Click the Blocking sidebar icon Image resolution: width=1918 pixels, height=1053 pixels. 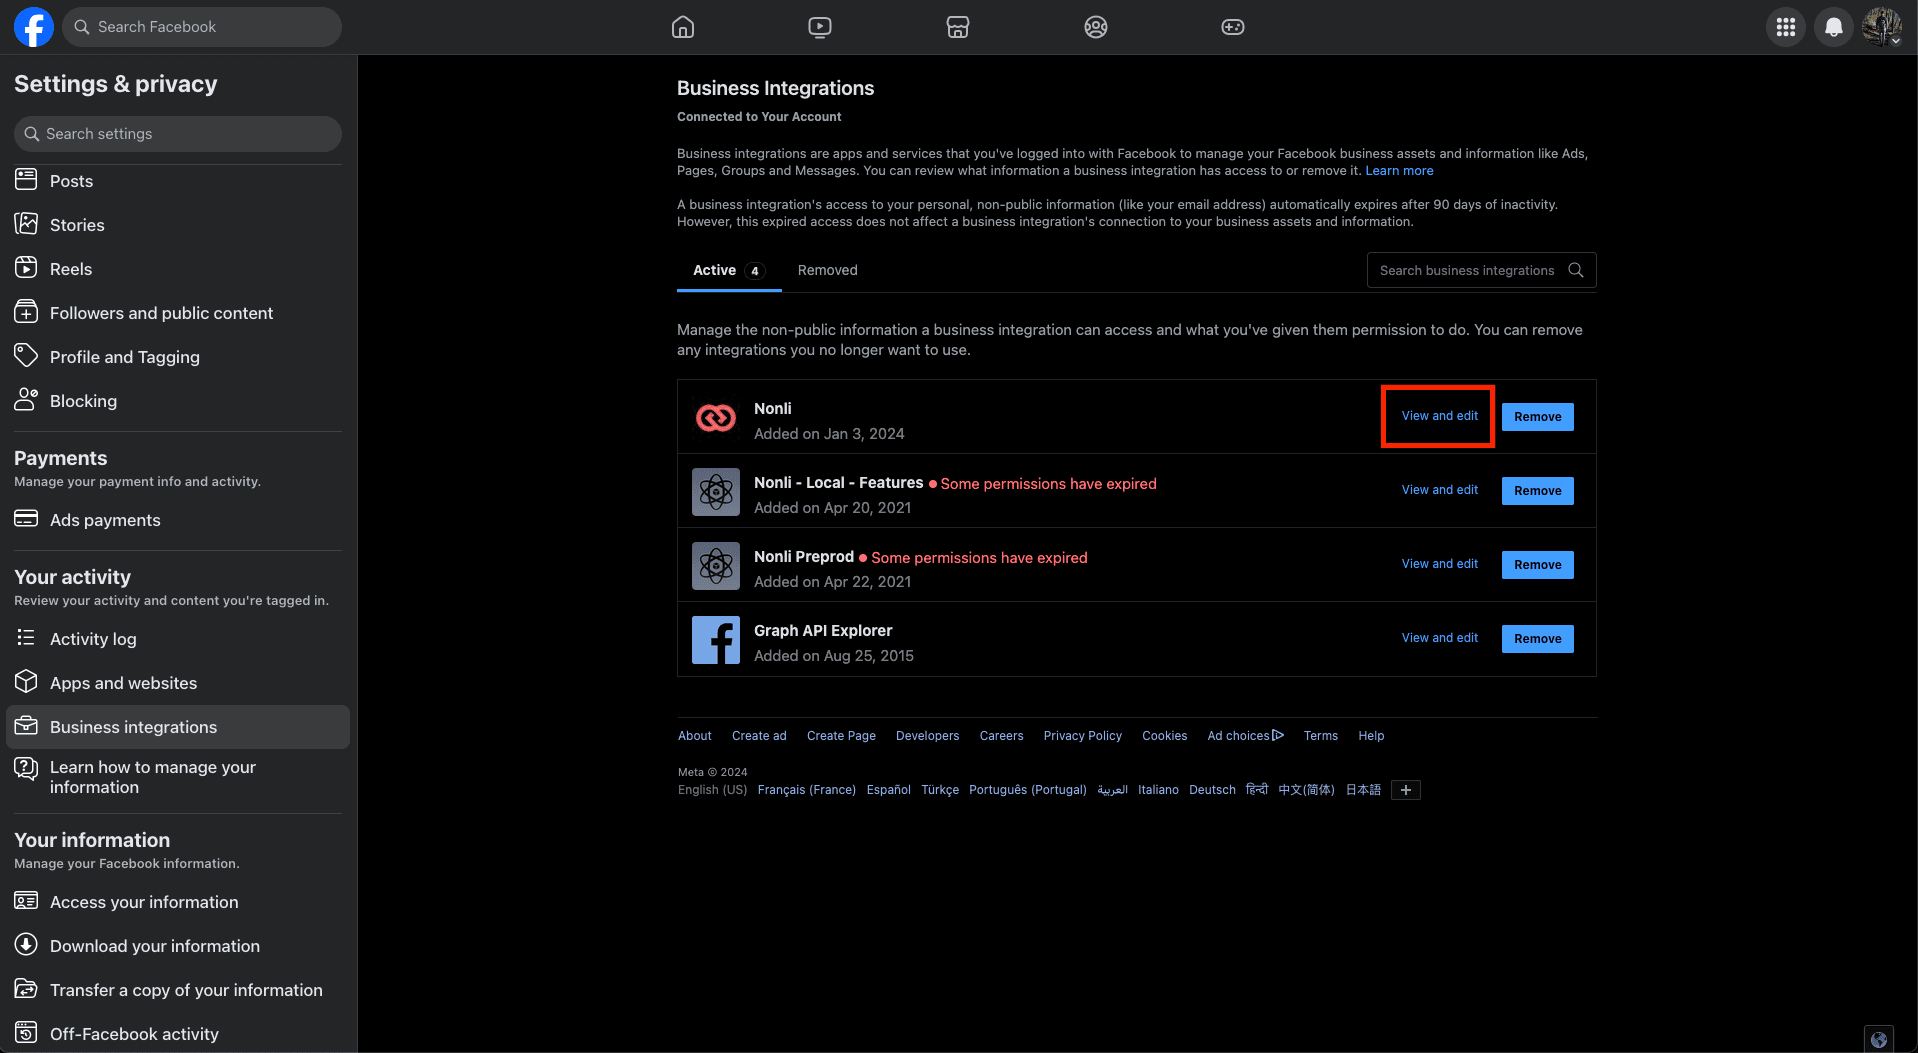(x=26, y=400)
